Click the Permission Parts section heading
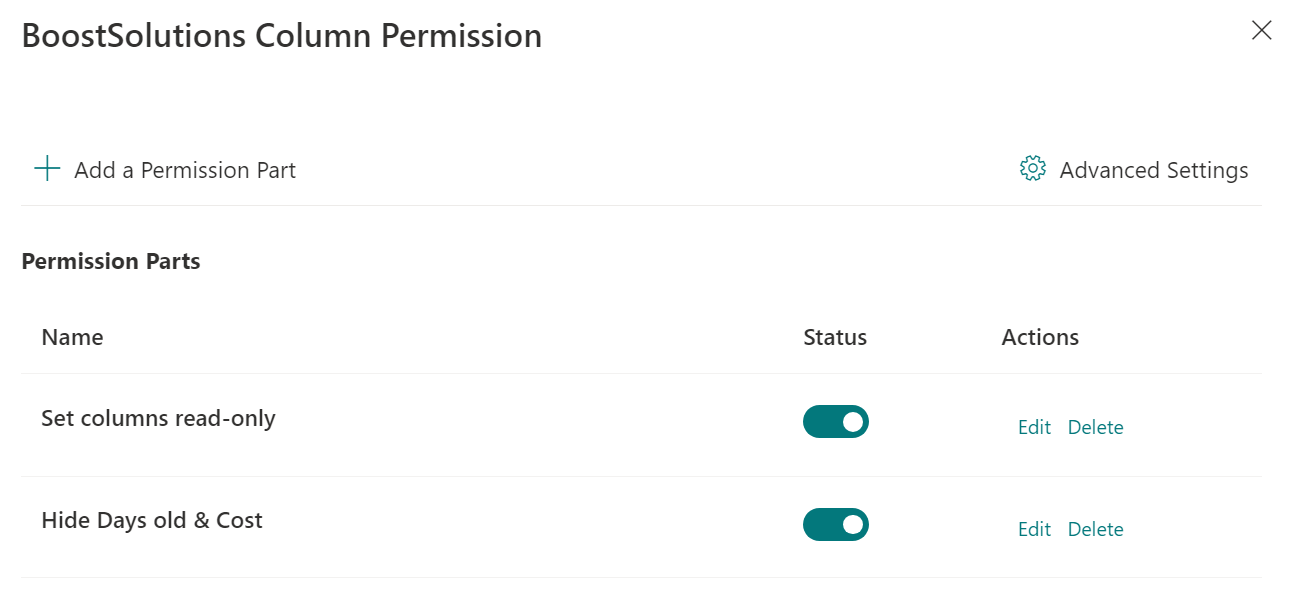 tap(111, 261)
